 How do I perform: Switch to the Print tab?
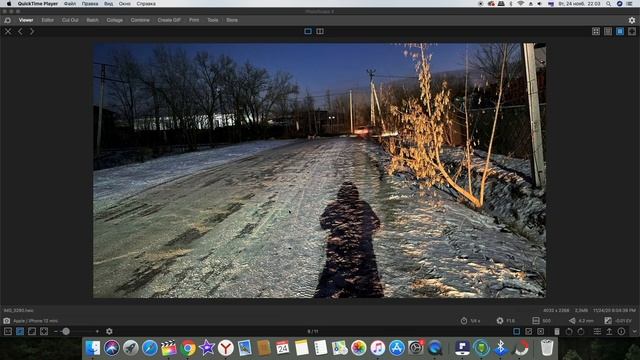click(194, 20)
